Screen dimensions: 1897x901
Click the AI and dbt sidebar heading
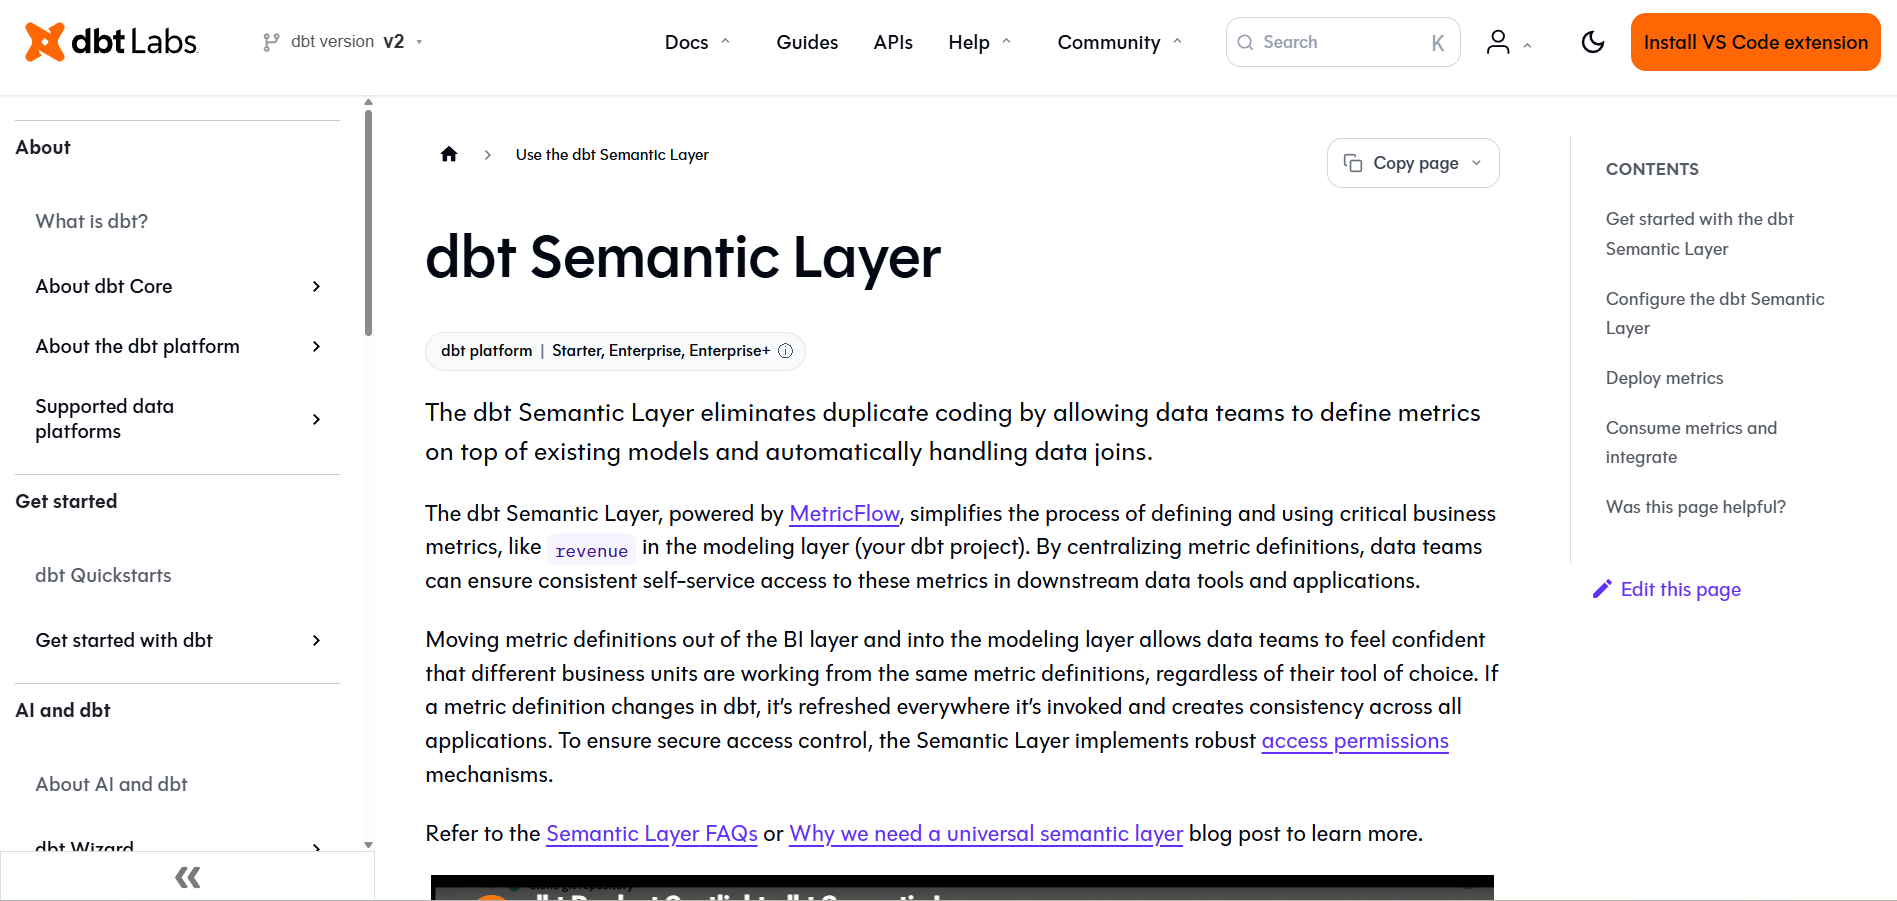tap(63, 710)
